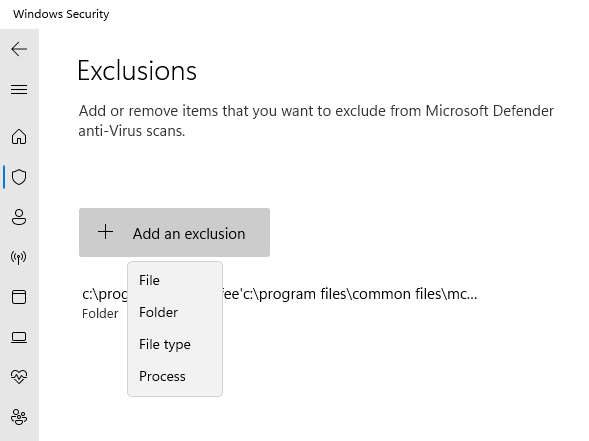Viewport: 589px width, 441px height.
Task: Go back using the back arrow
Action: 19,49
